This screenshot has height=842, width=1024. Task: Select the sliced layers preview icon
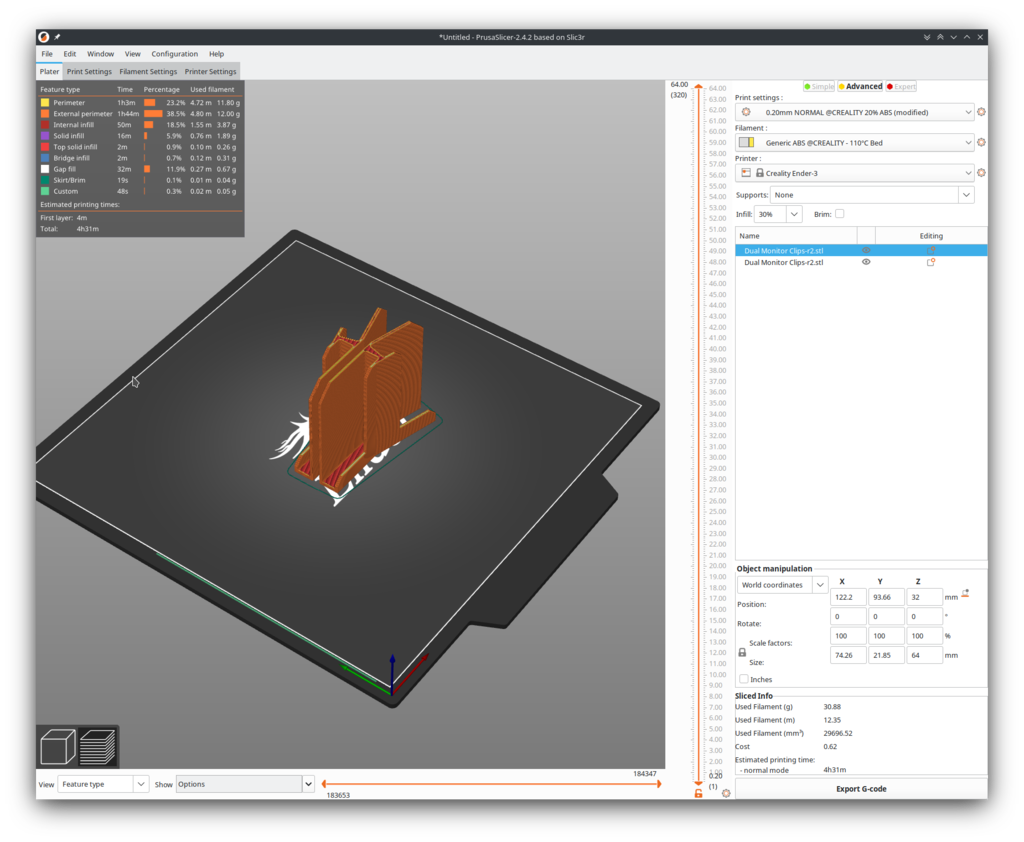pos(97,746)
